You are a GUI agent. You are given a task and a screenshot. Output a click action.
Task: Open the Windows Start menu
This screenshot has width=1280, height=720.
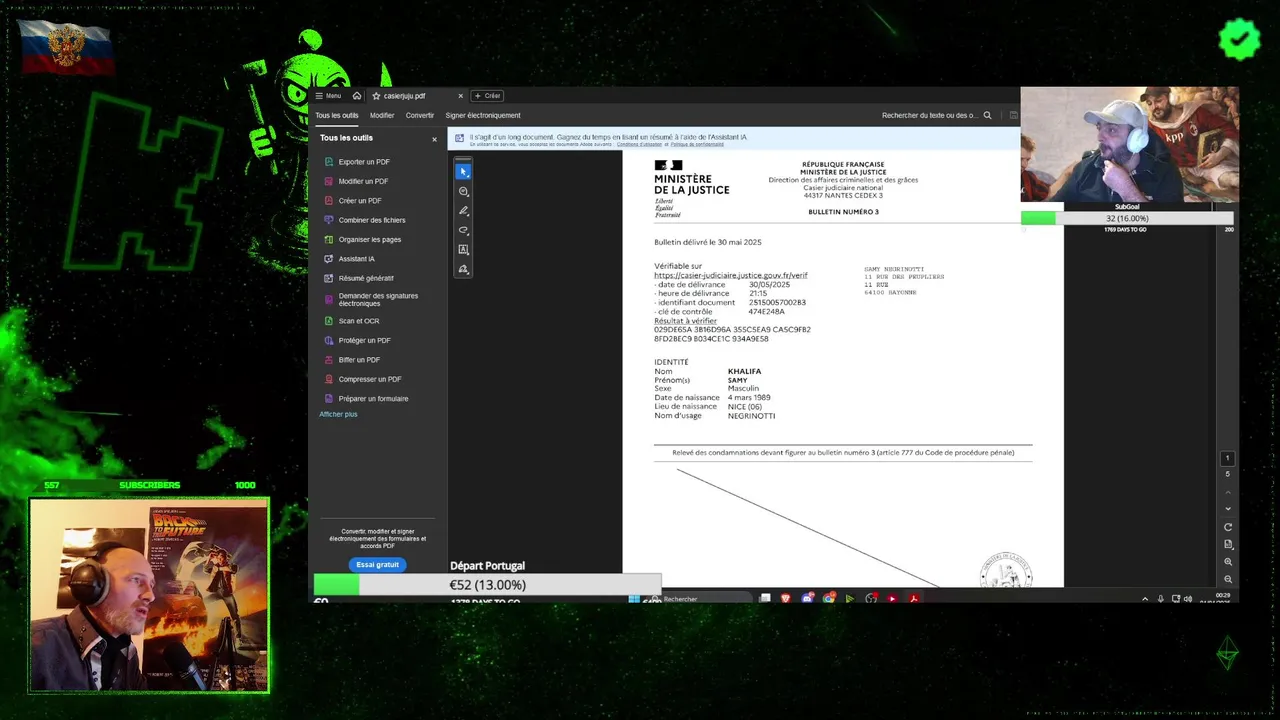point(633,599)
